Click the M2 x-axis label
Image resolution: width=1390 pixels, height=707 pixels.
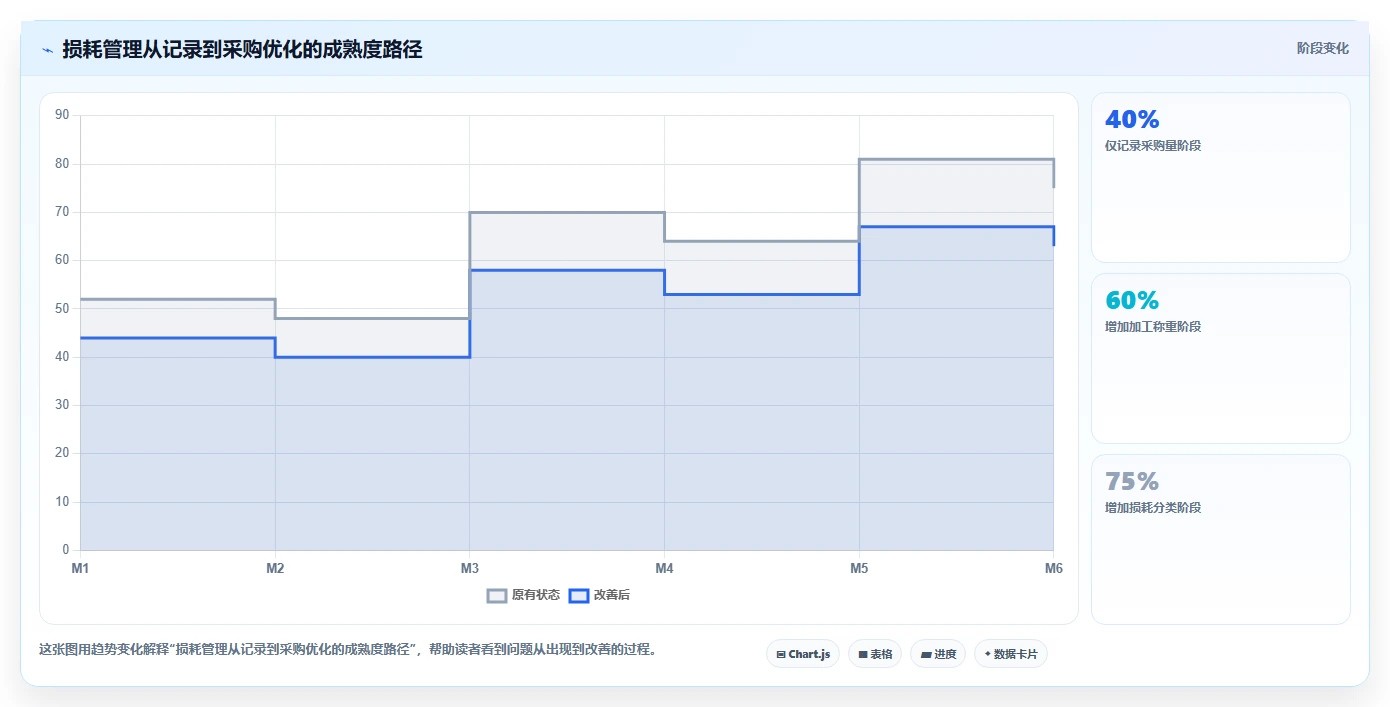[275, 568]
